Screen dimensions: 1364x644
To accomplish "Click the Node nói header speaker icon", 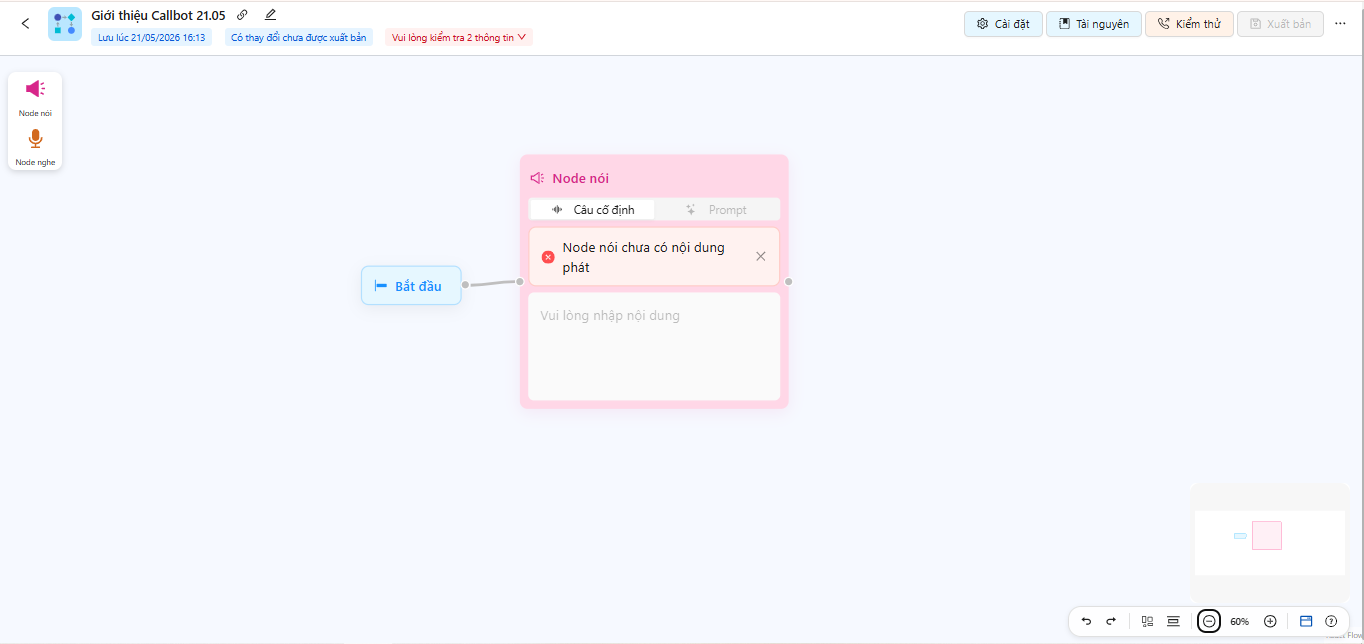I will click(x=537, y=178).
